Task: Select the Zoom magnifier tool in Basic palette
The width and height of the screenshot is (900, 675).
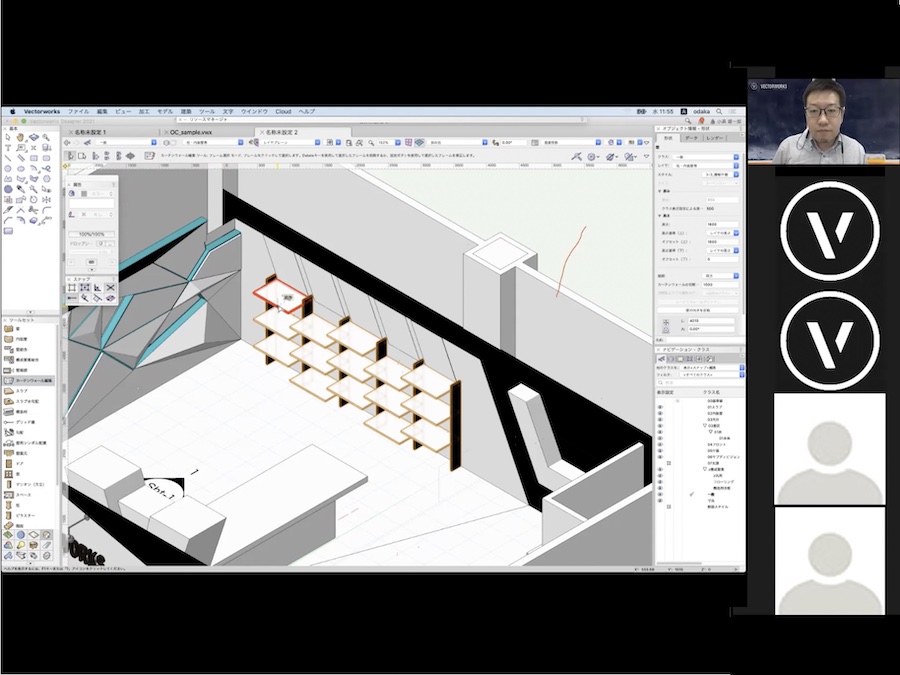Action: point(46,138)
